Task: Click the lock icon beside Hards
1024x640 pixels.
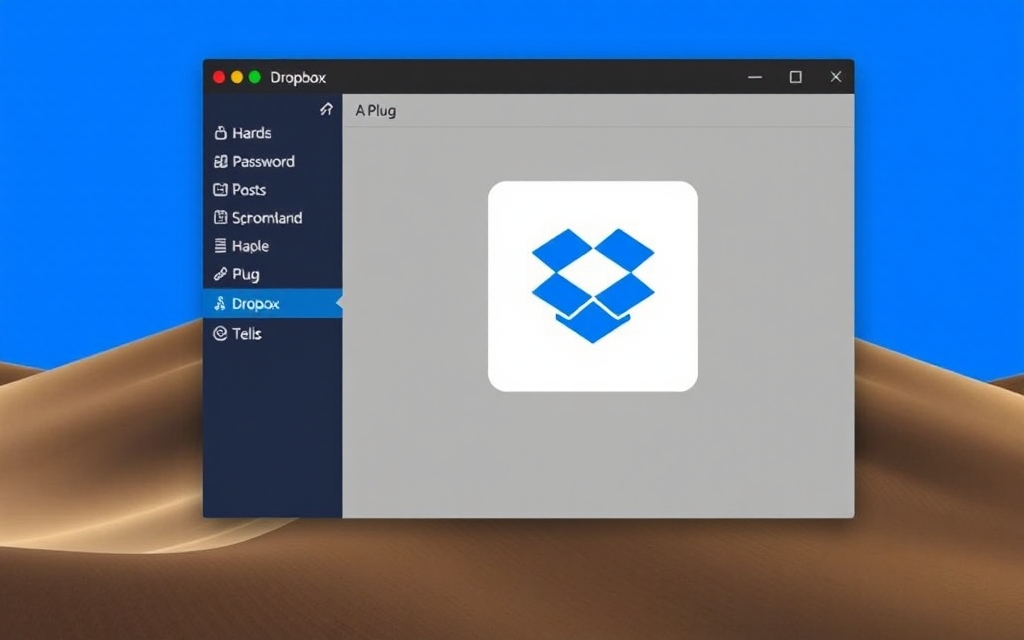Action: click(x=221, y=133)
